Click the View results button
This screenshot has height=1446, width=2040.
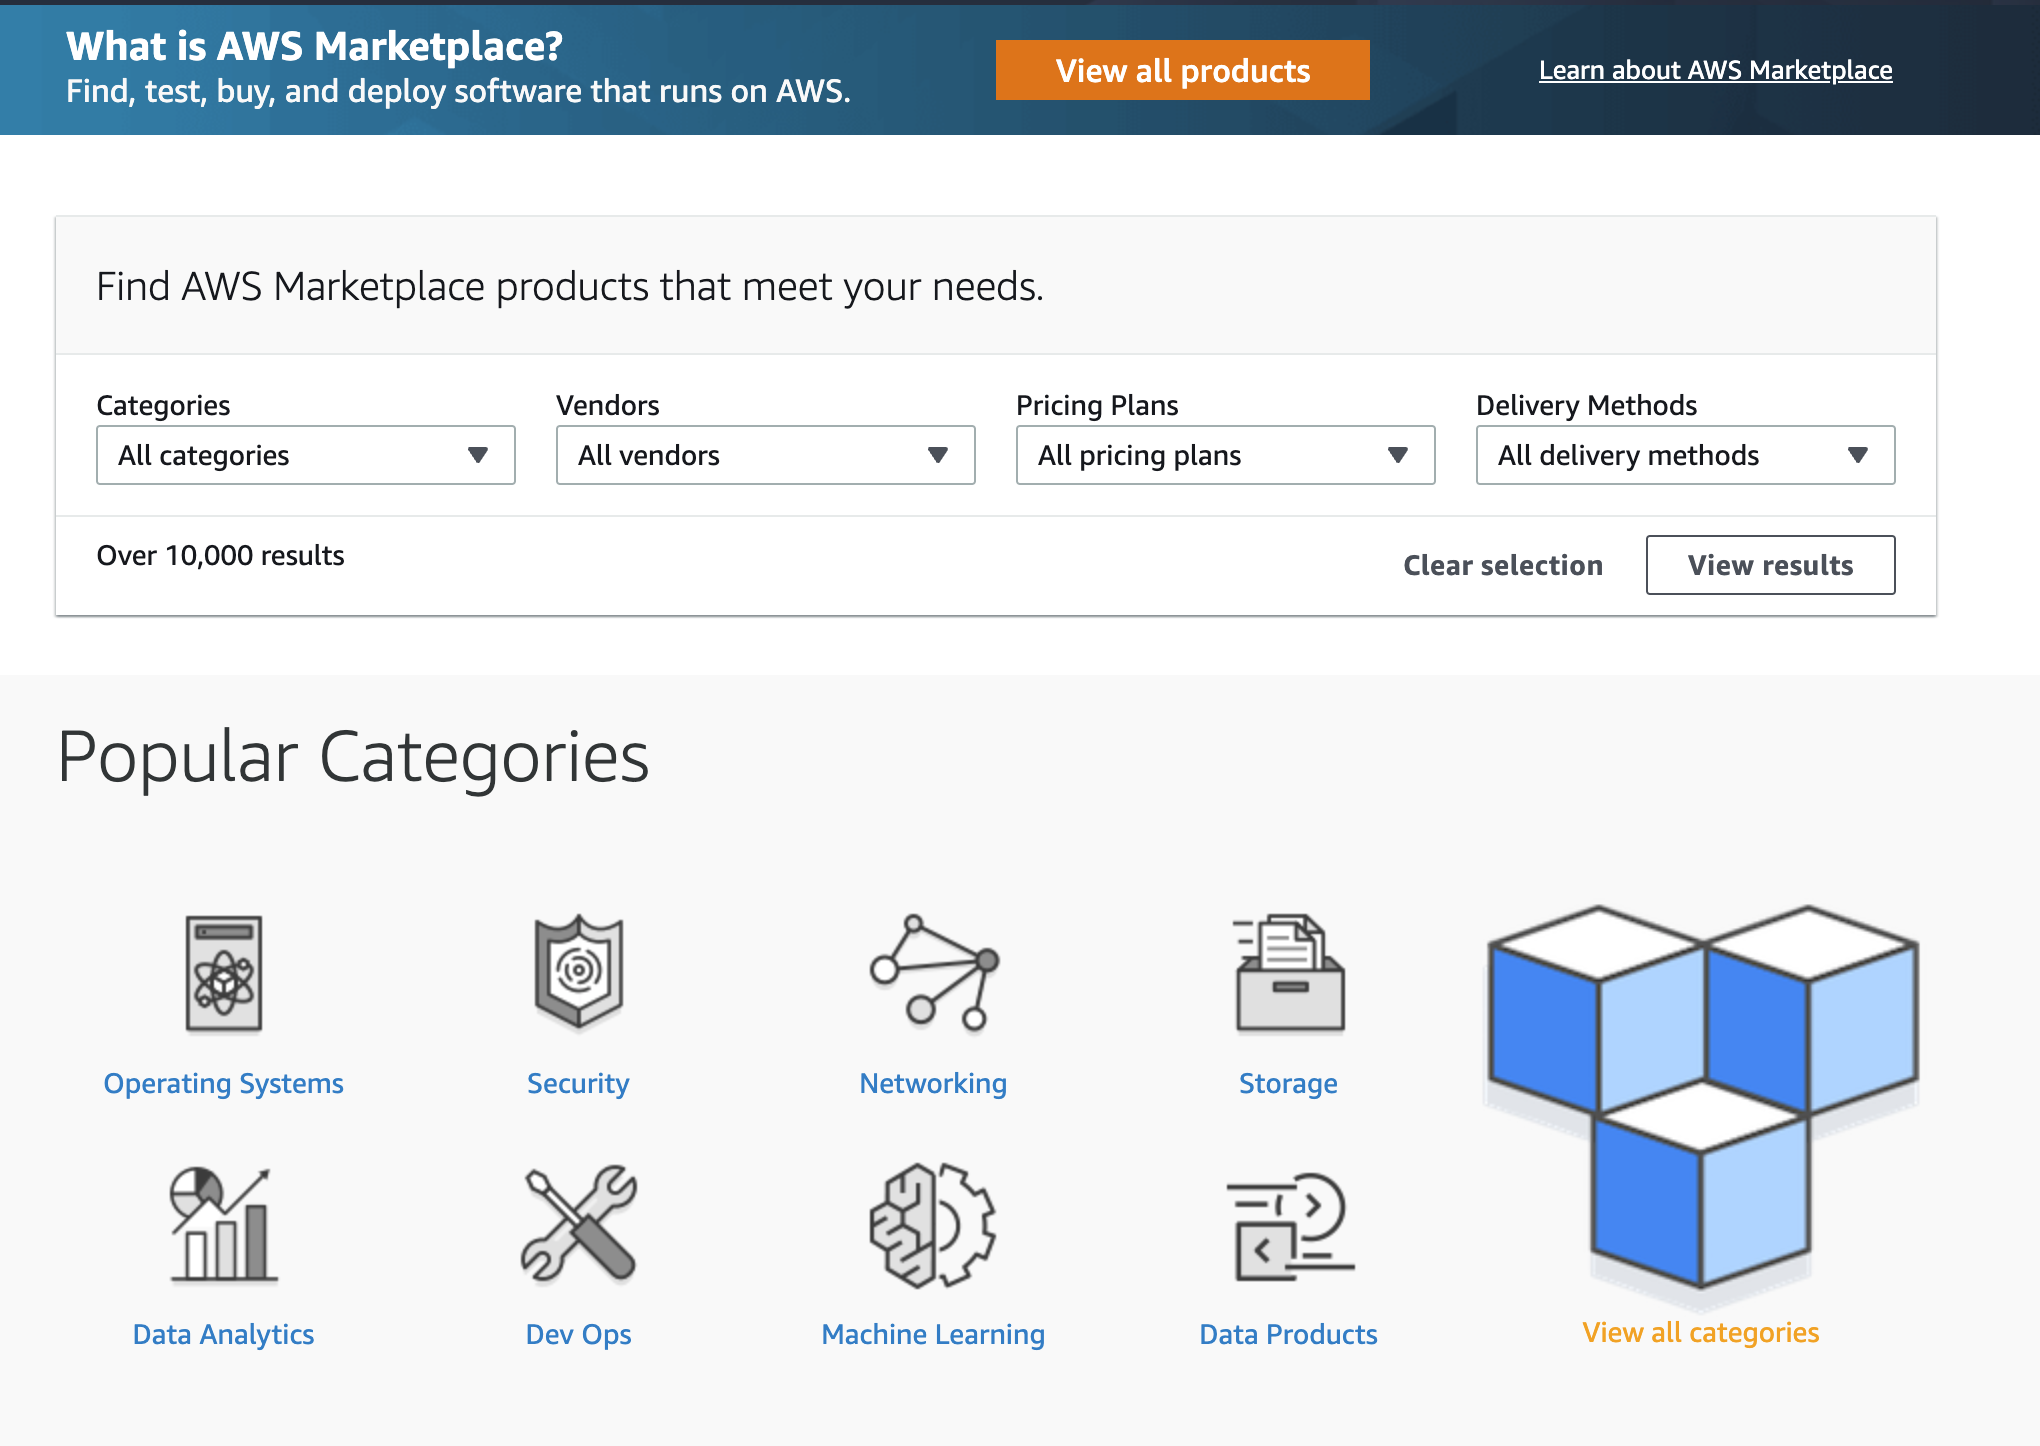pos(1771,565)
